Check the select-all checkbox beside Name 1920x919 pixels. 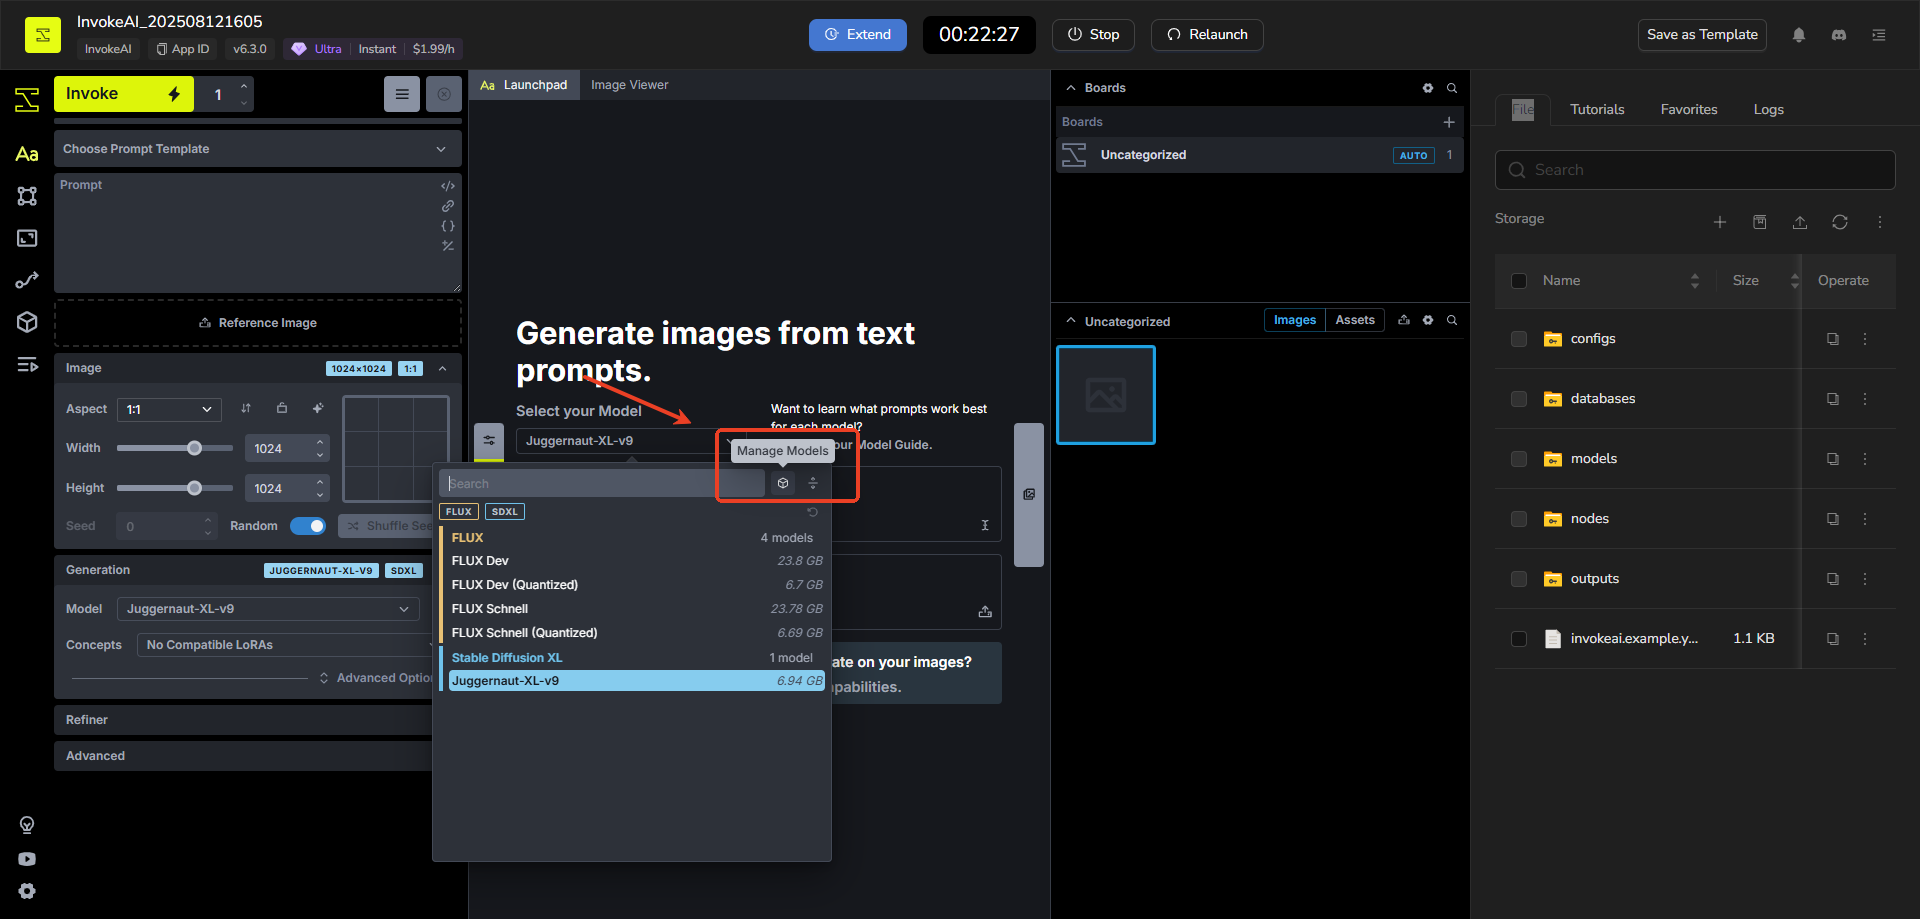tap(1519, 281)
